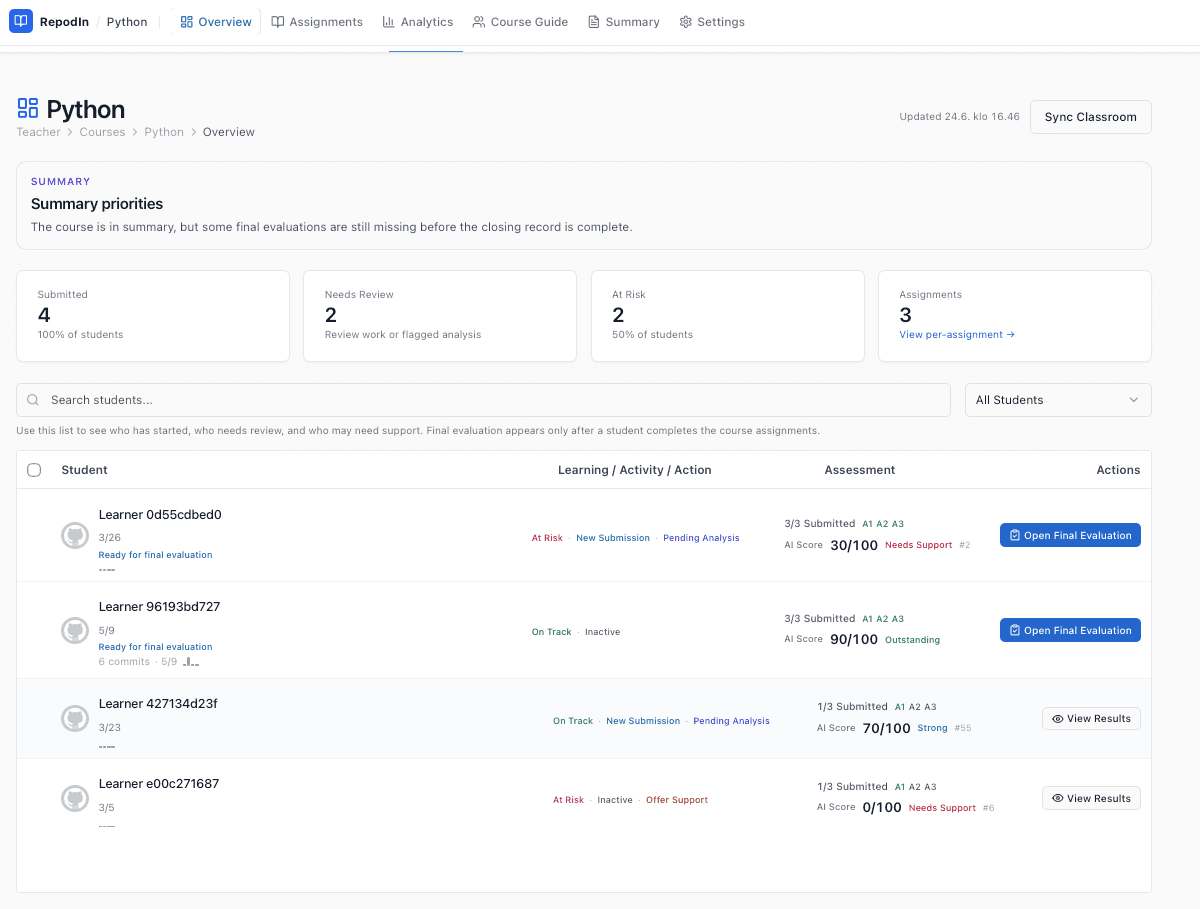Click the commit activity sparkline for Learner 96193bd727
Viewport: 1200px width, 909px height.
click(191, 662)
